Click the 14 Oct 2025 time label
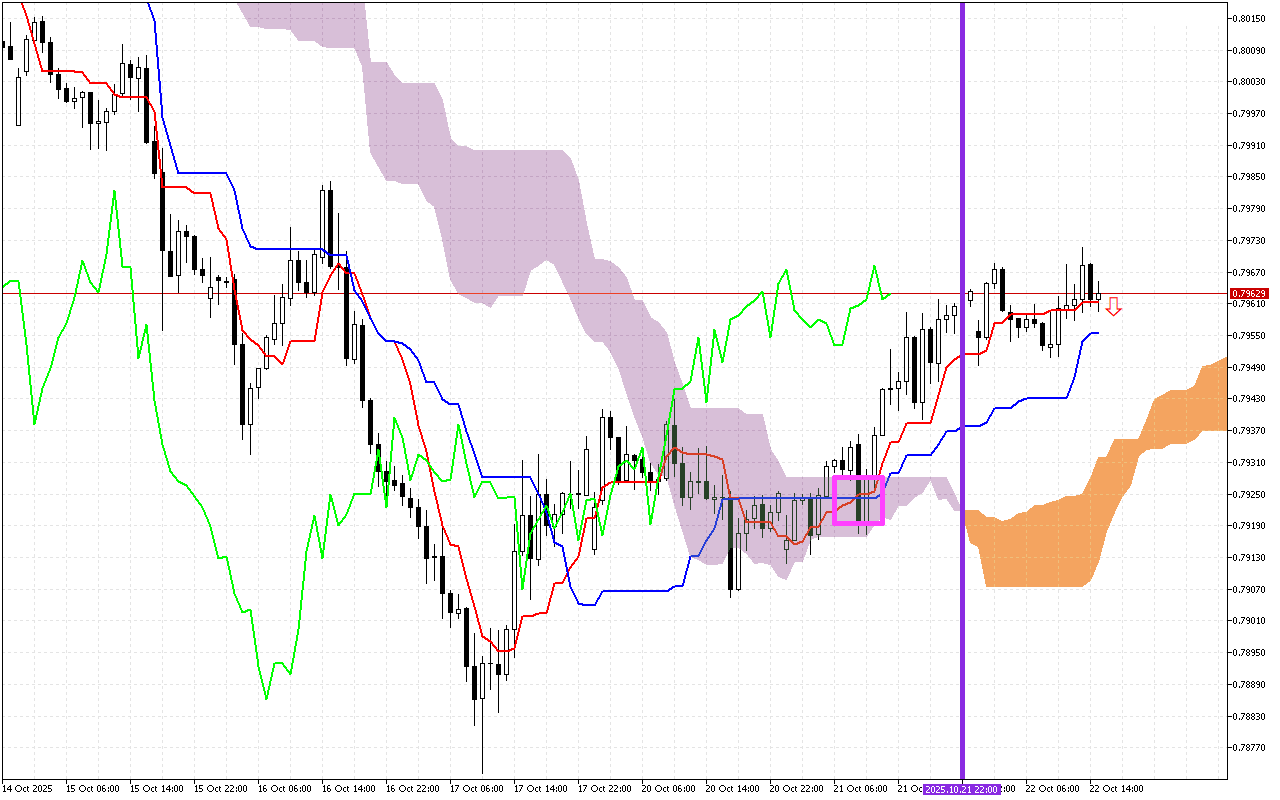The image size is (1280, 800). point(27,789)
